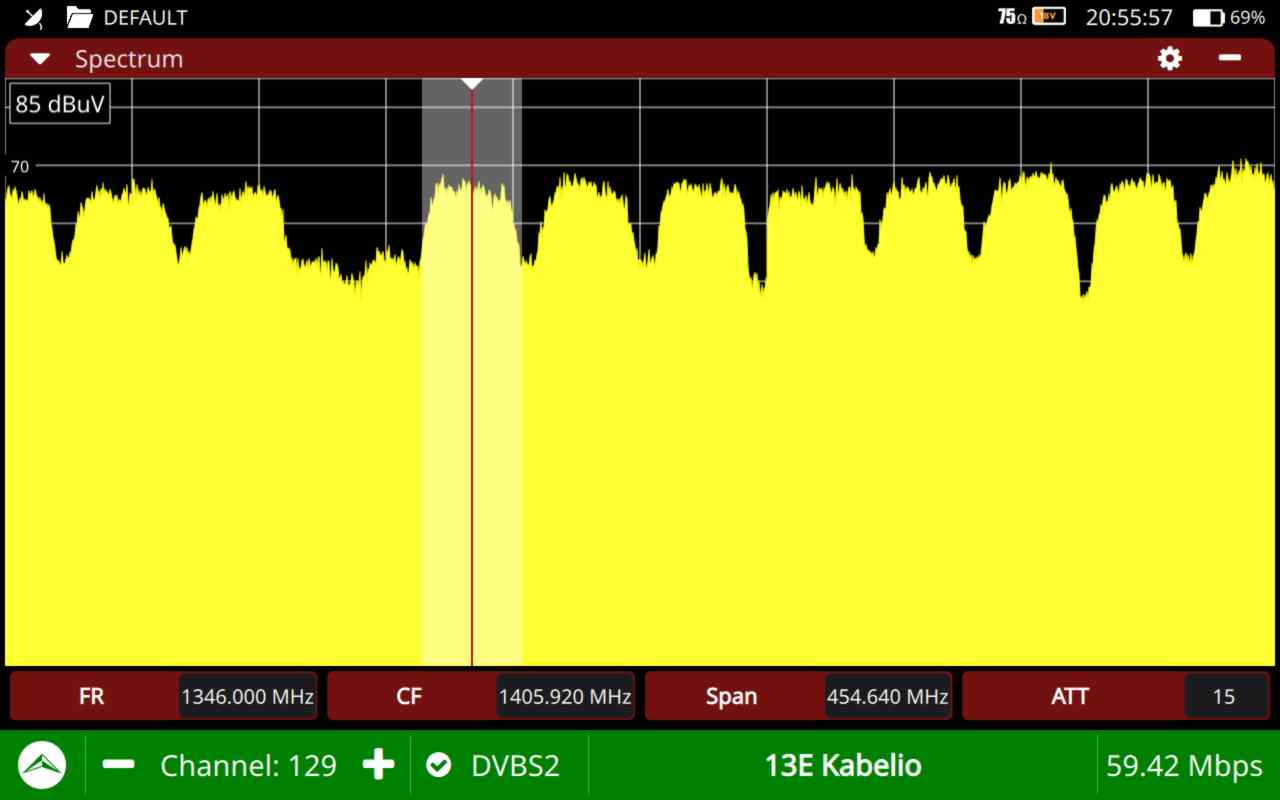Click the DVBS2 lock checkmark icon
Screen dimensions: 1280x800
pyautogui.click(x=438, y=766)
